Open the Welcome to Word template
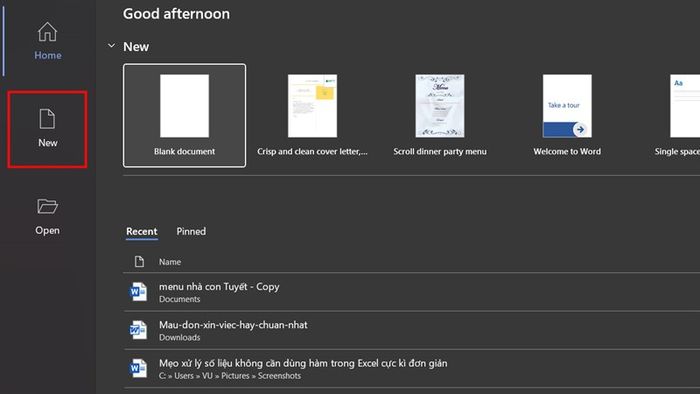 tap(567, 116)
